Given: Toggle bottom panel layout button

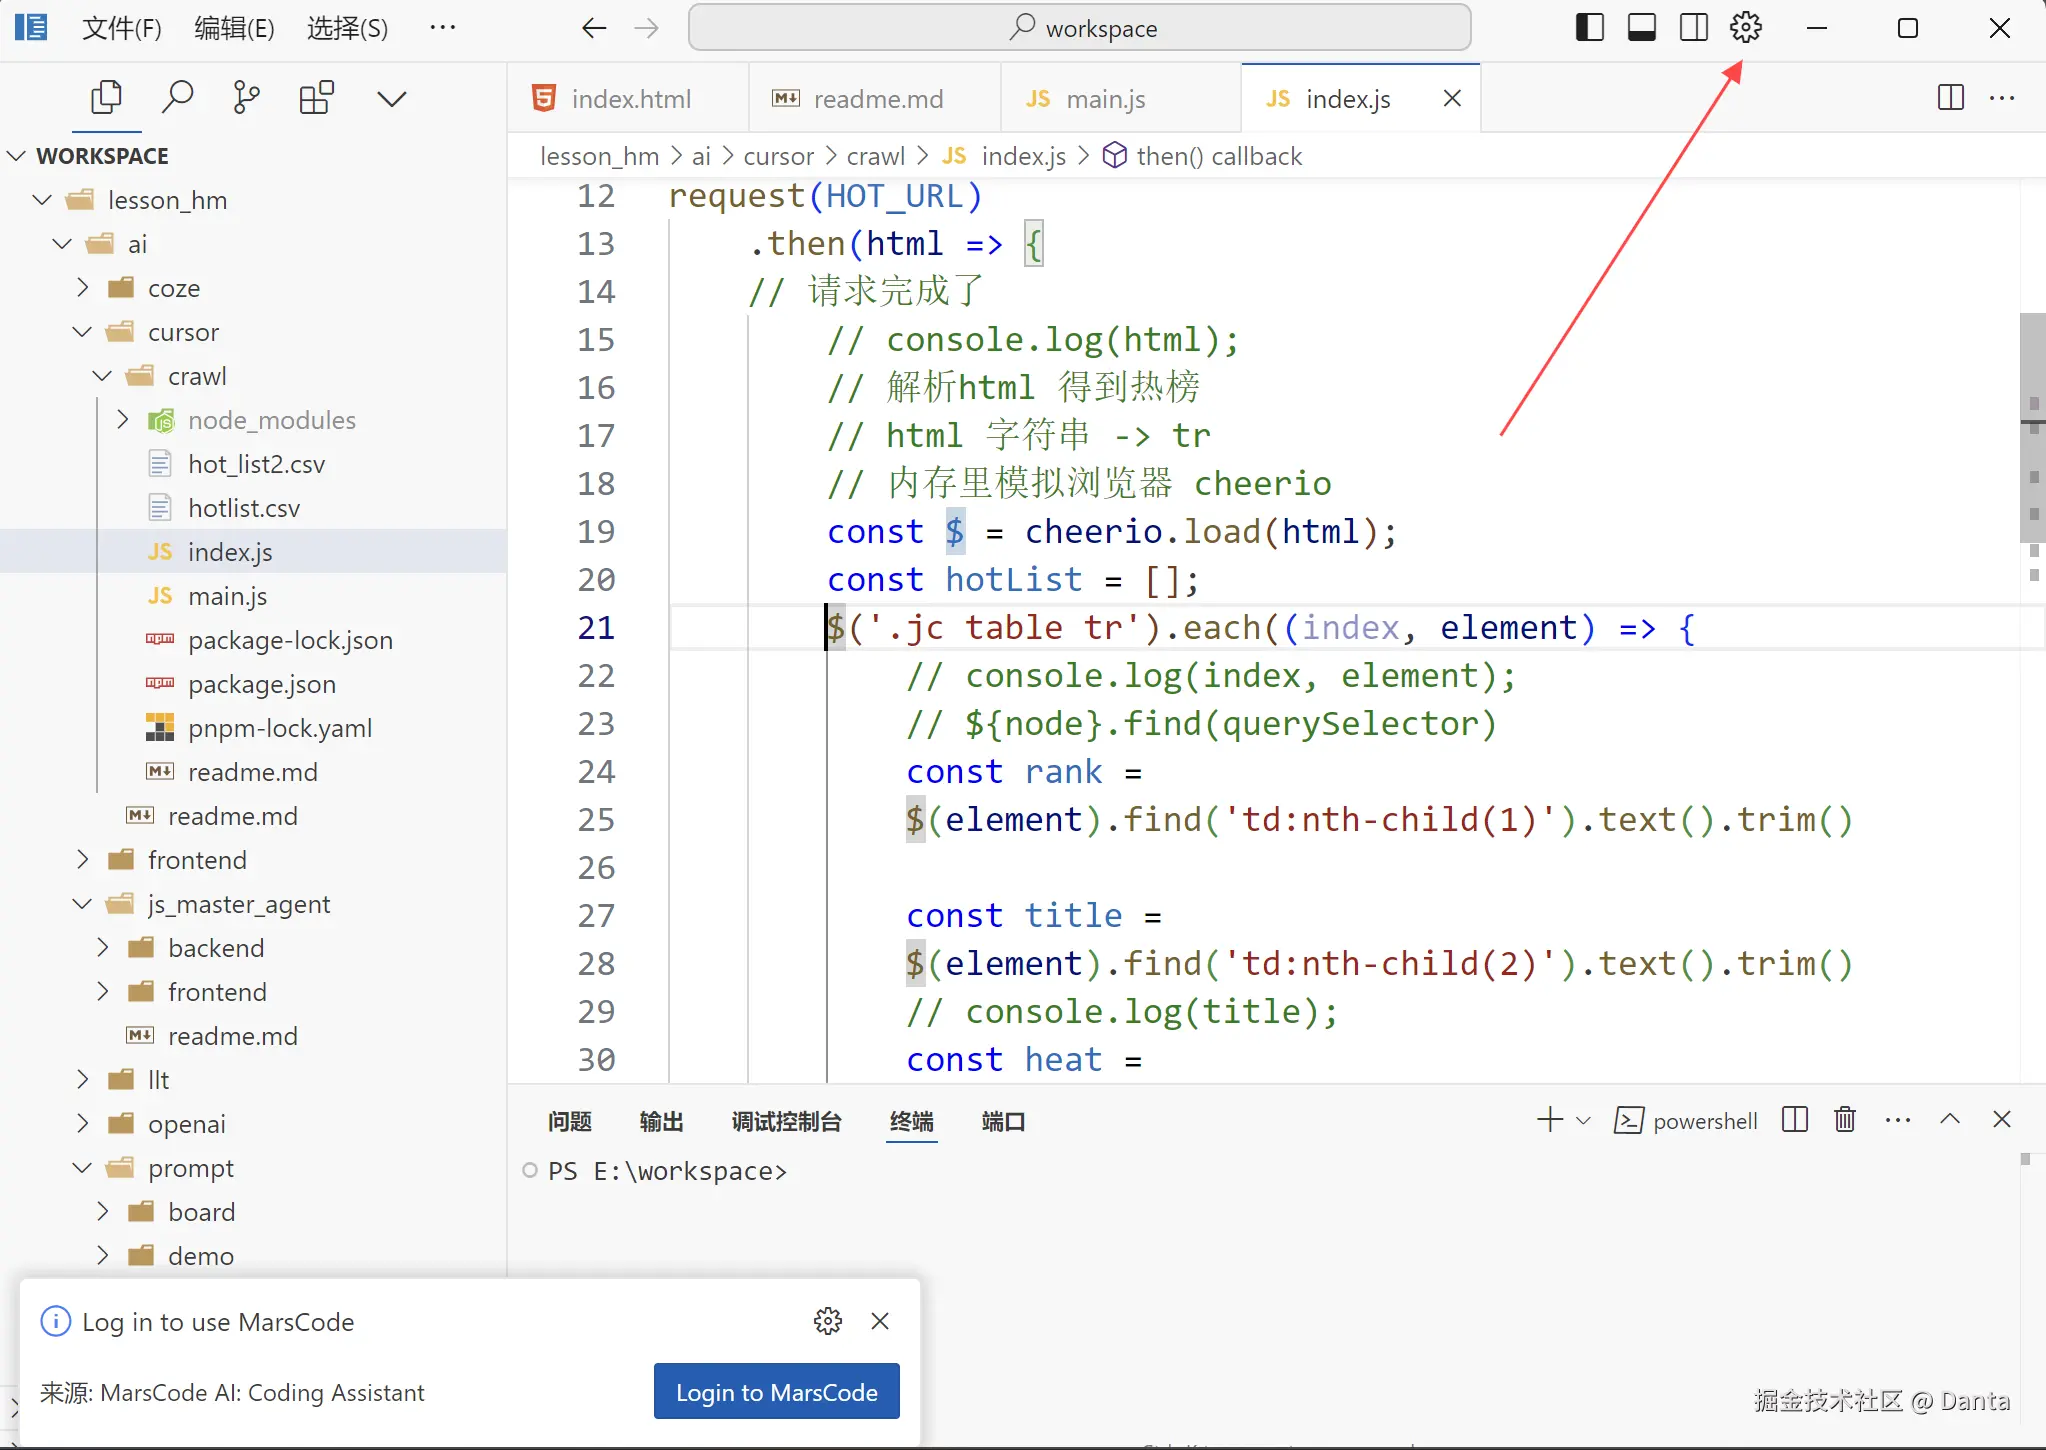Looking at the screenshot, I should point(1642,28).
